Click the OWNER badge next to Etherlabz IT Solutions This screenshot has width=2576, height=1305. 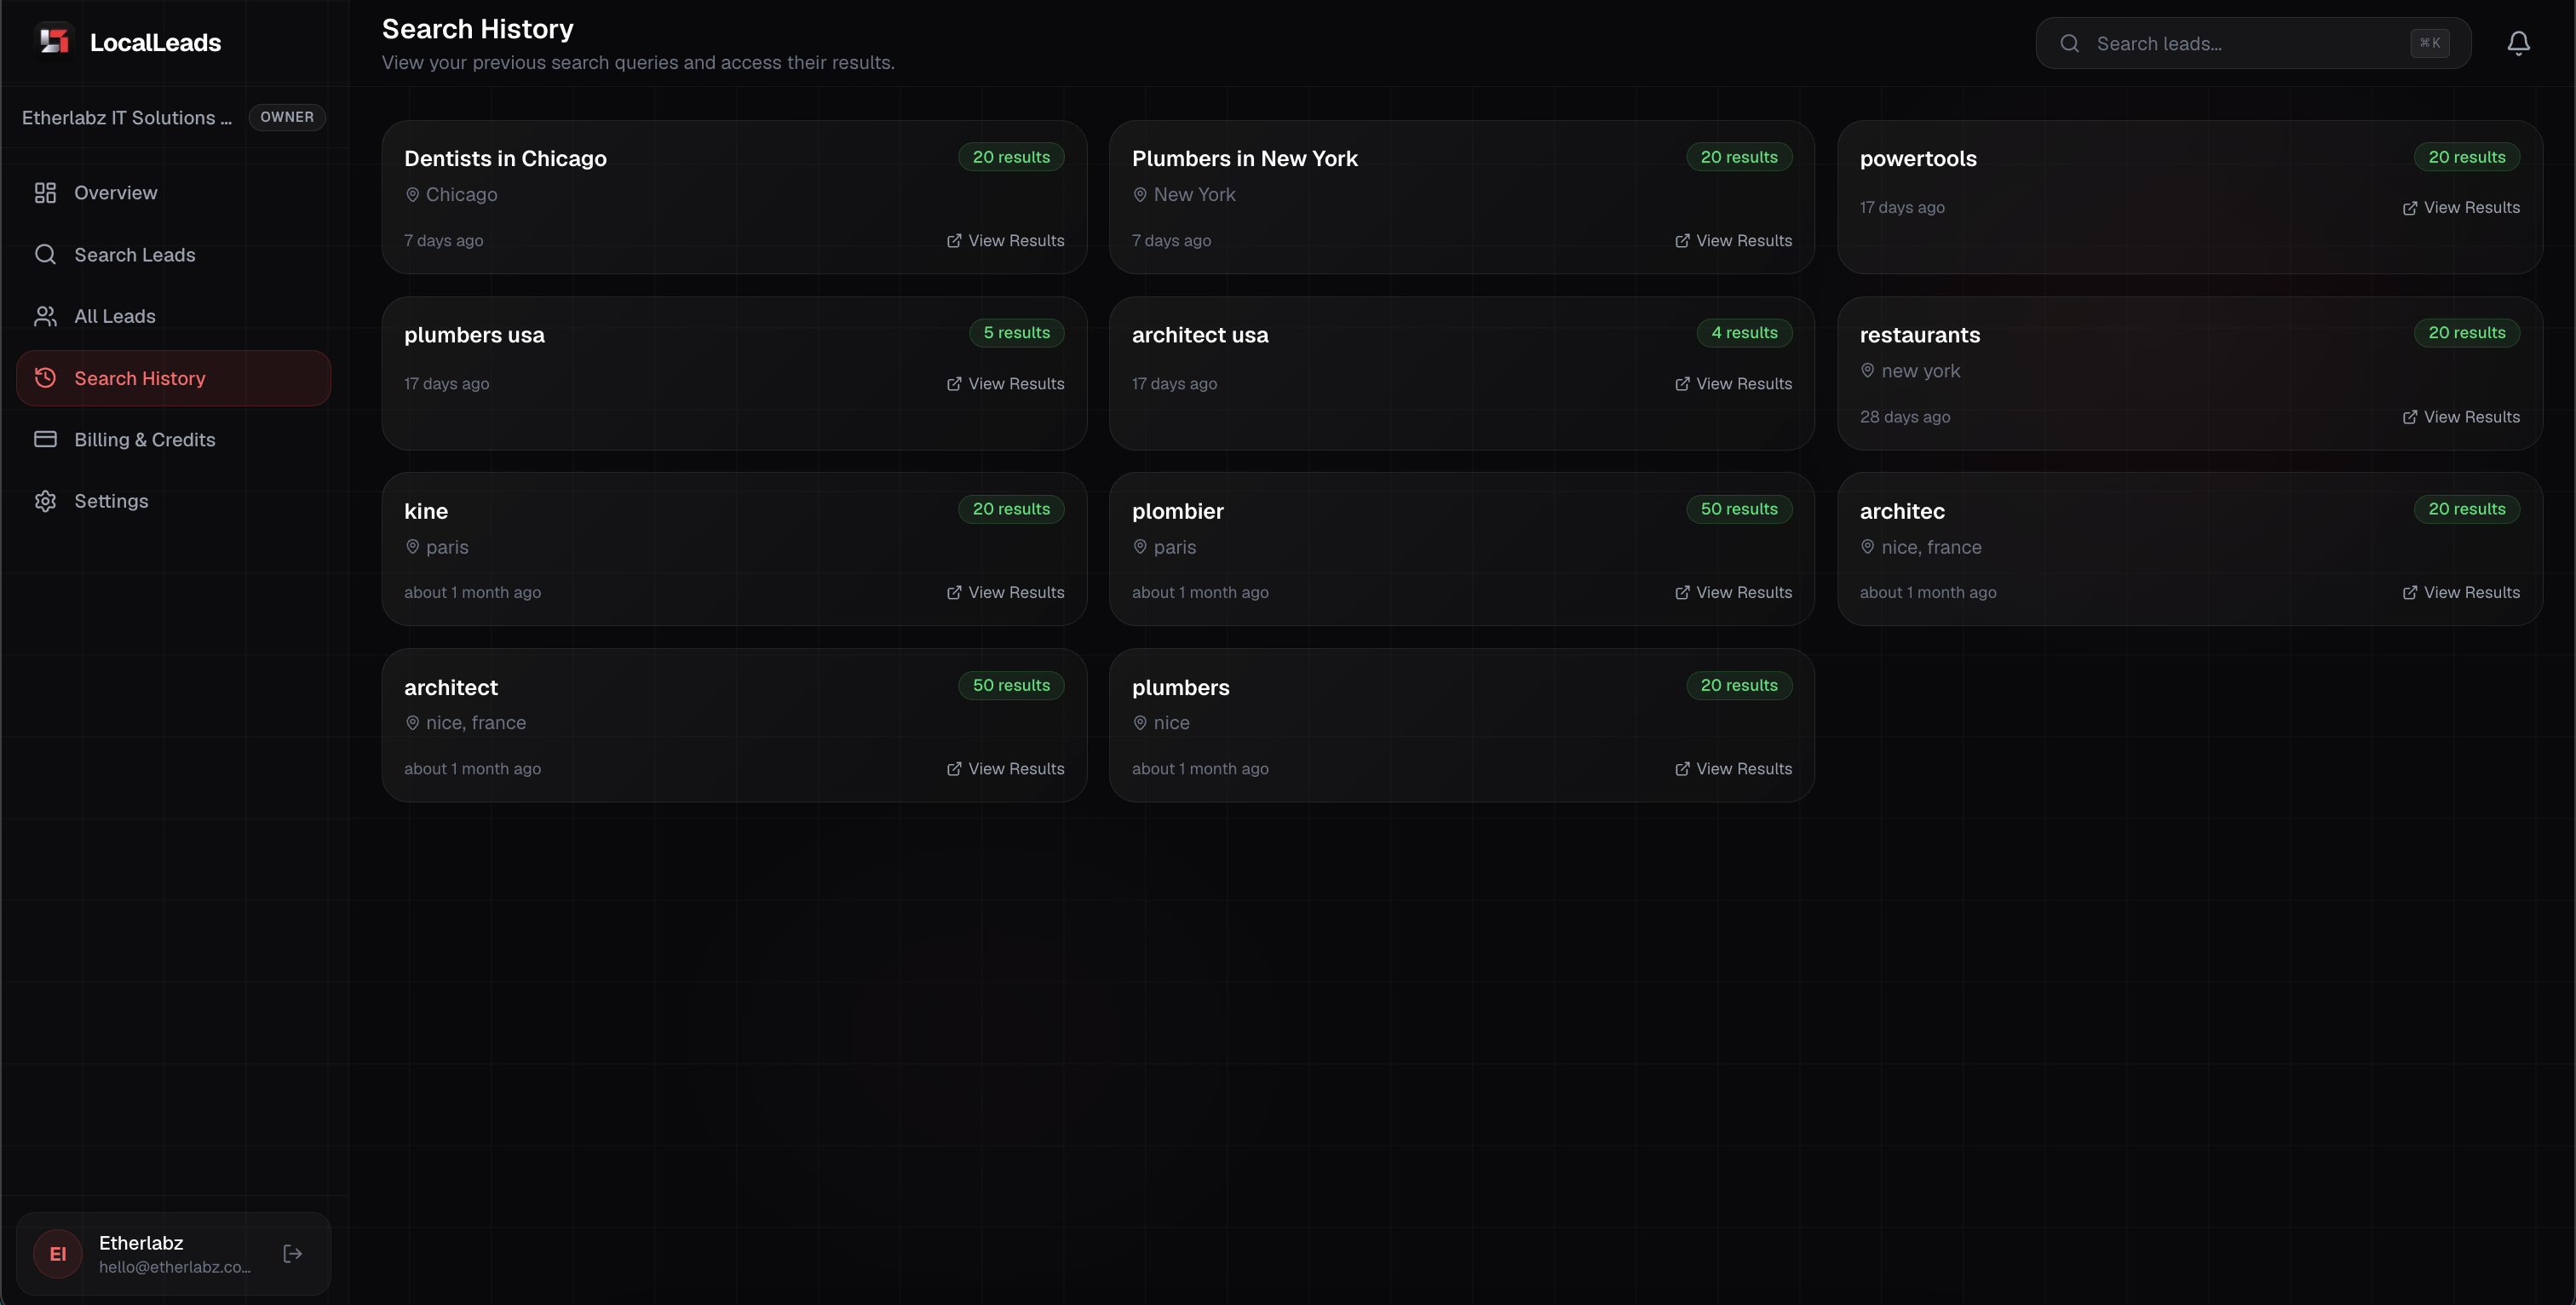pos(287,117)
